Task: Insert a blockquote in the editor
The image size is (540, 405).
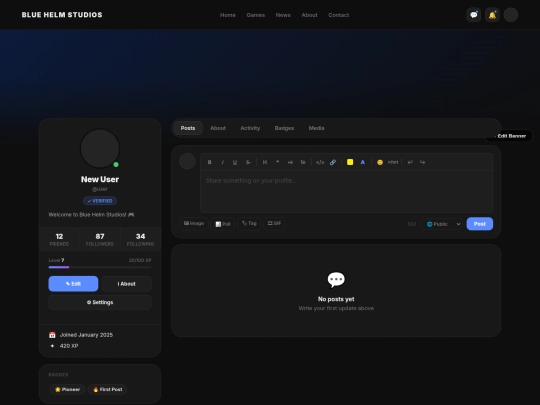Action: click(278, 162)
